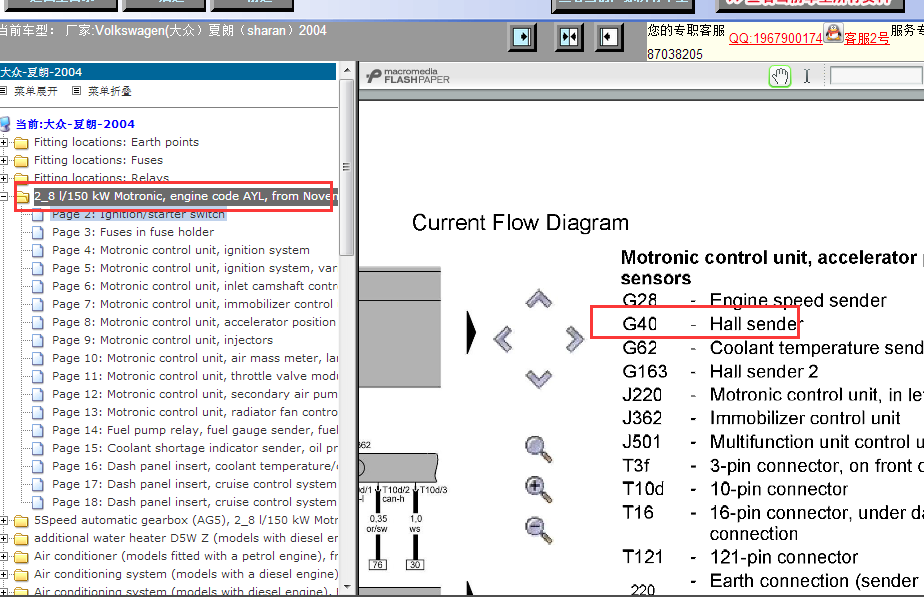924x597 pixels.
Task: Open Page 10: air mass meter page
Action: (195, 358)
